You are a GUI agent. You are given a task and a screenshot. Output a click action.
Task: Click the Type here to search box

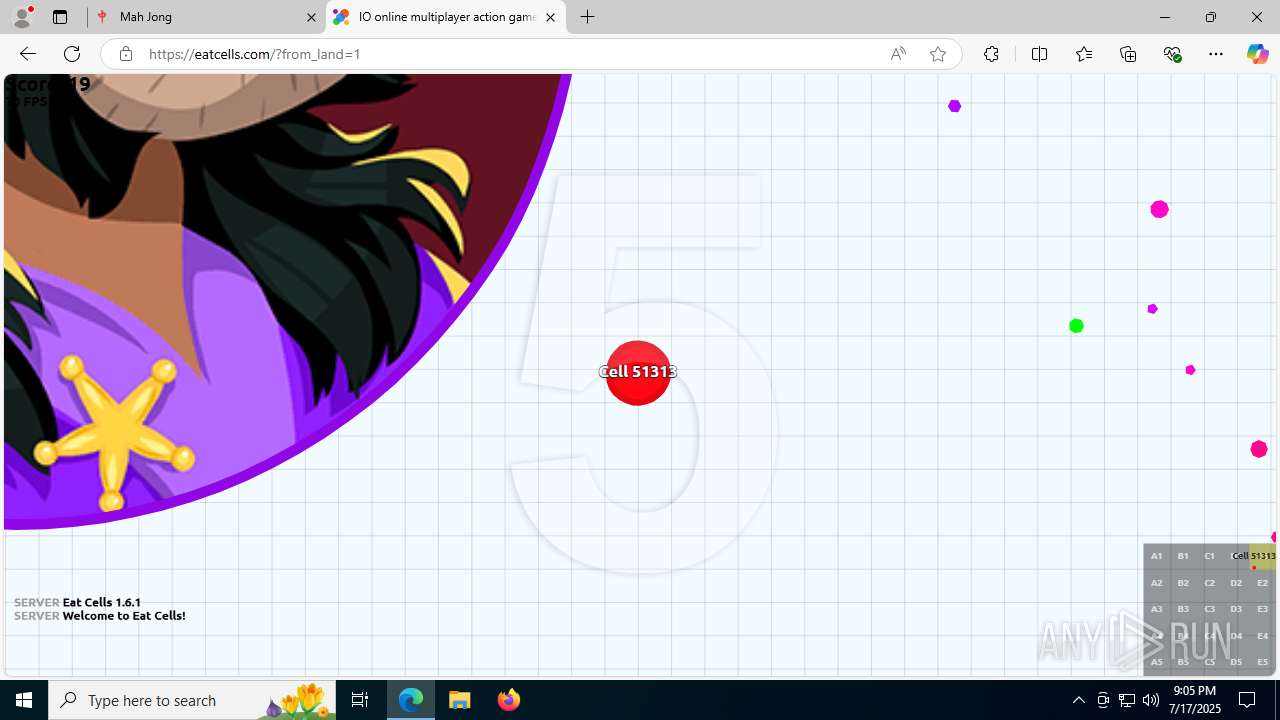(192, 700)
